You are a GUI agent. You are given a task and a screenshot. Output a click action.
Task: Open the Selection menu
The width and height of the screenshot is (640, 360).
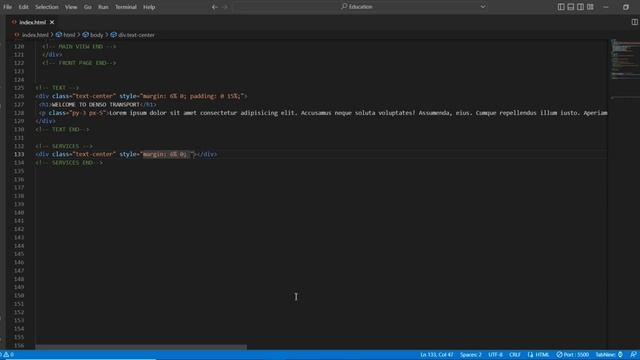pyautogui.click(x=47, y=7)
